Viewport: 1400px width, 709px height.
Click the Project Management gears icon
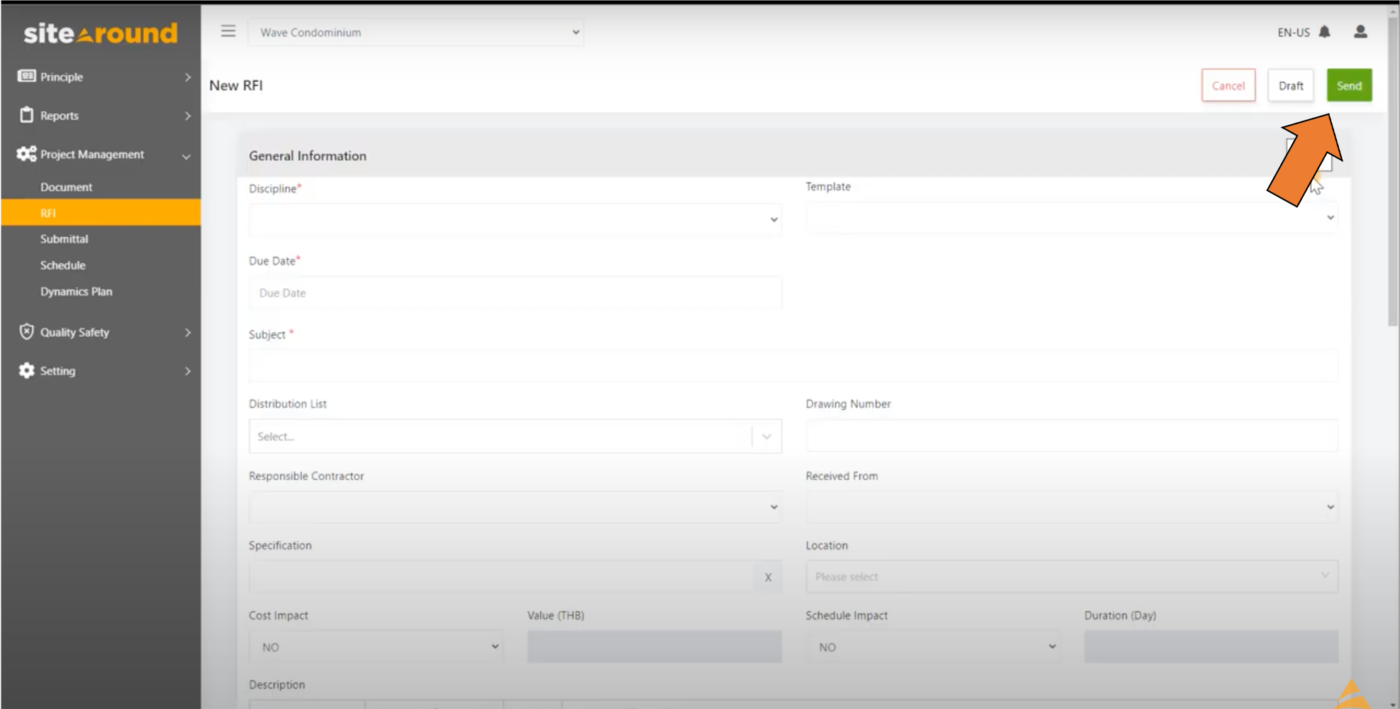pyautogui.click(x=25, y=154)
